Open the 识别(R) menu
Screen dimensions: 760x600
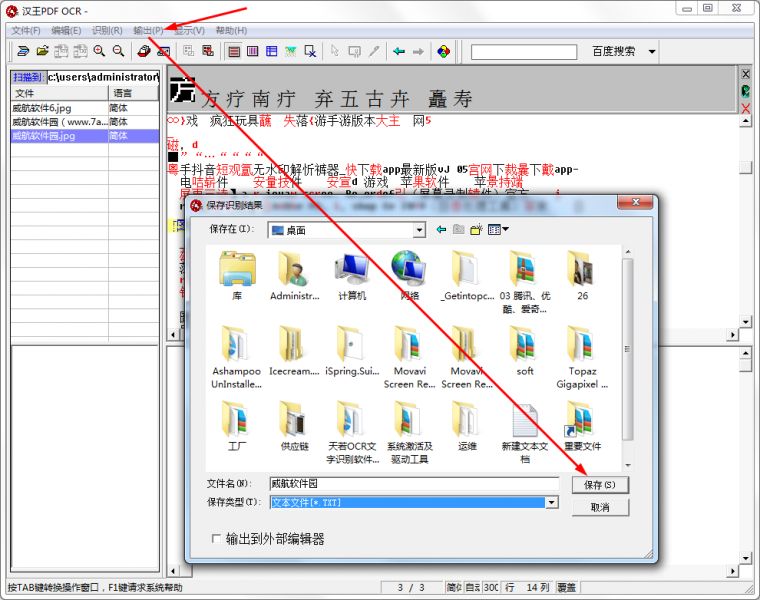(107, 31)
